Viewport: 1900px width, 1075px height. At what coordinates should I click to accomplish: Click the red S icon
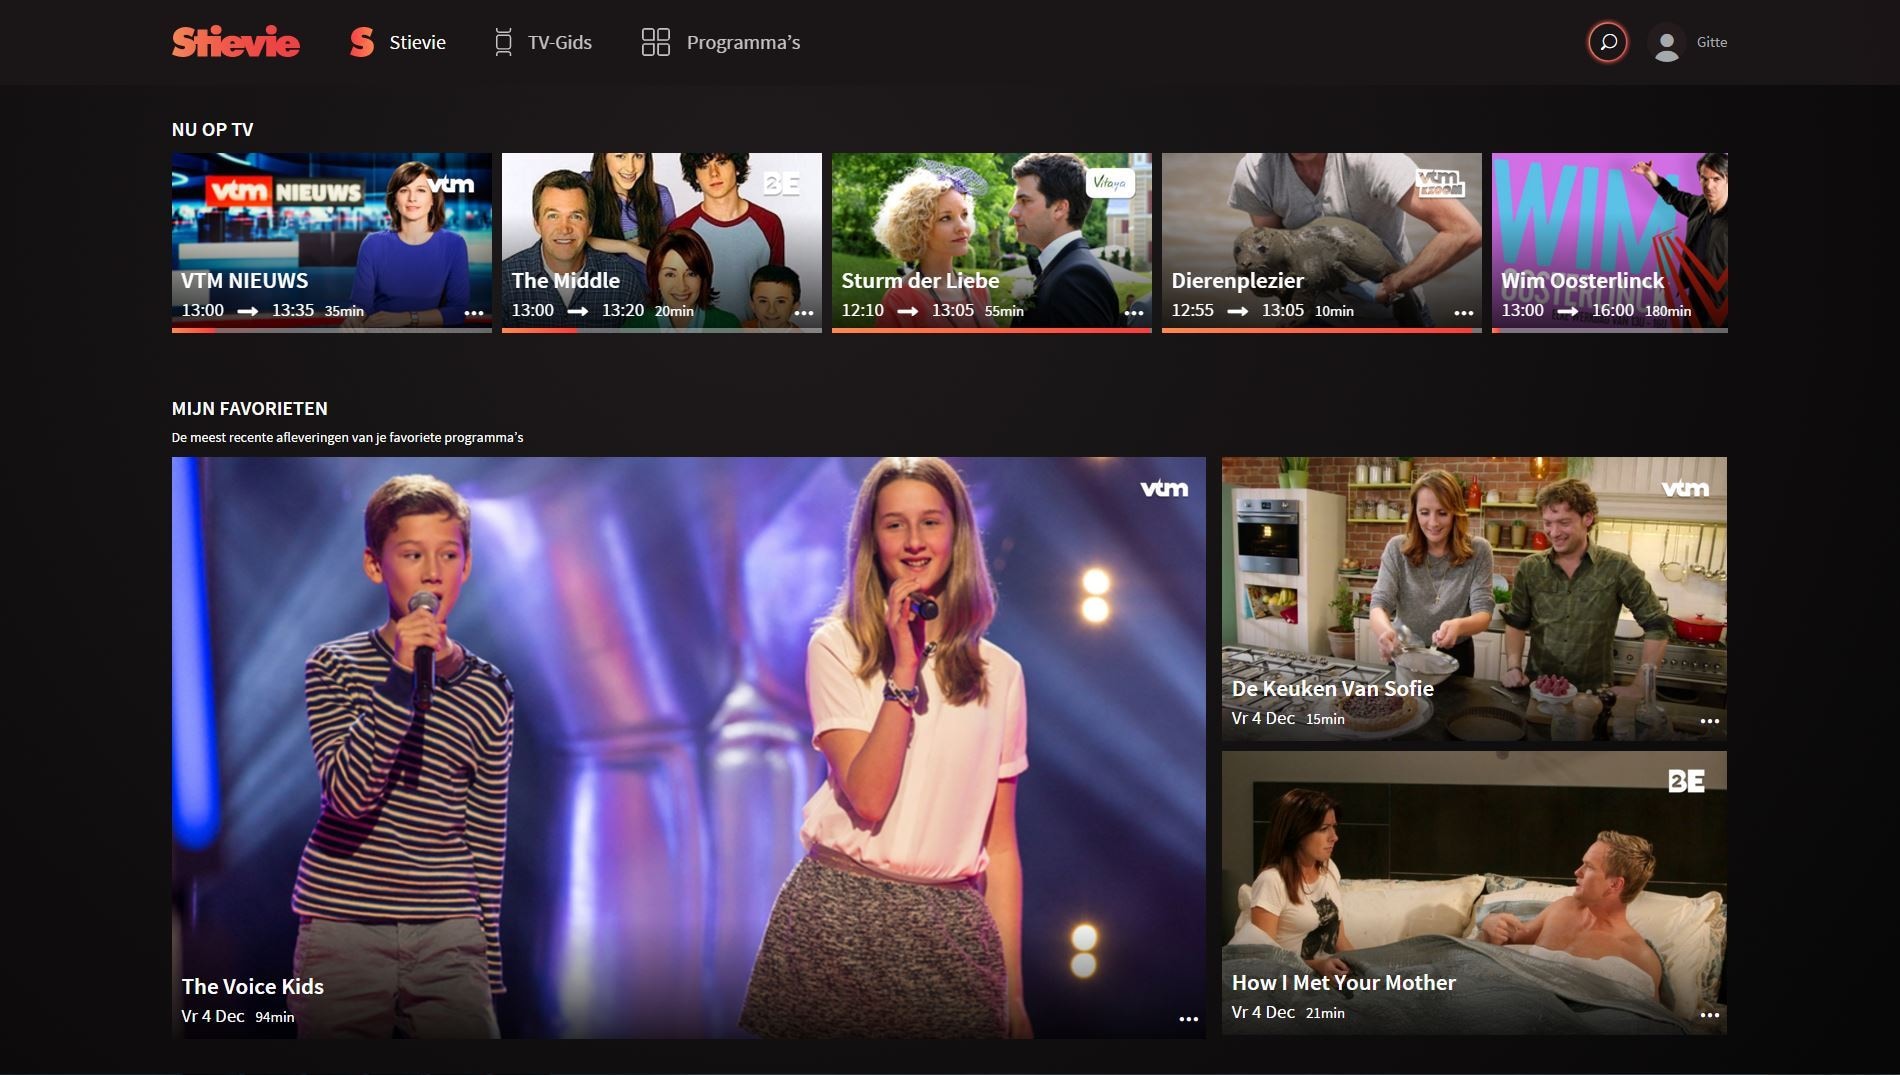tap(362, 42)
